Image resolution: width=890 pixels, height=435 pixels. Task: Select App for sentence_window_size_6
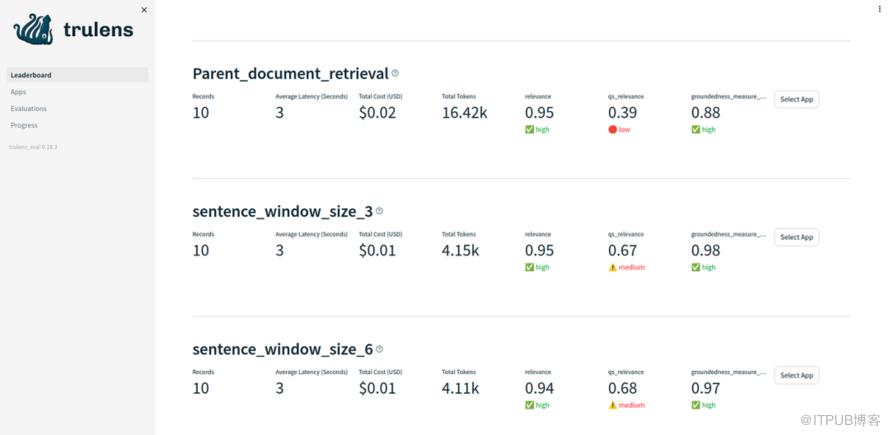(x=796, y=375)
